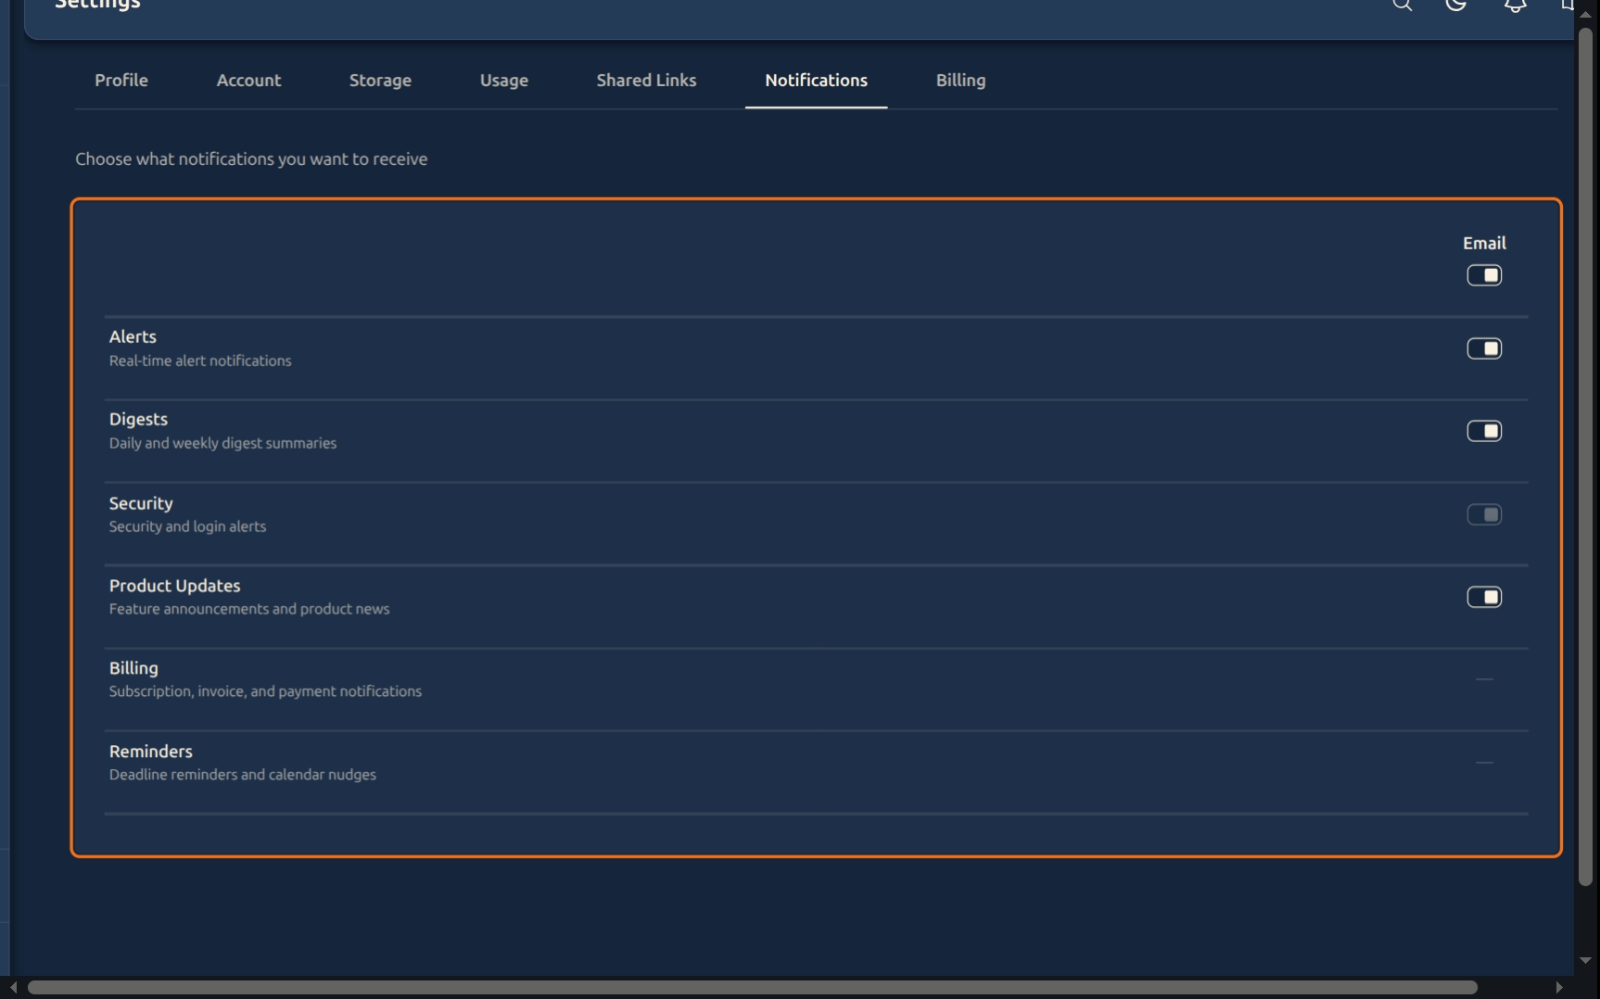This screenshot has width=1600, height=999.
Task: Click the "Email" column header
Action: point(1484,243)
